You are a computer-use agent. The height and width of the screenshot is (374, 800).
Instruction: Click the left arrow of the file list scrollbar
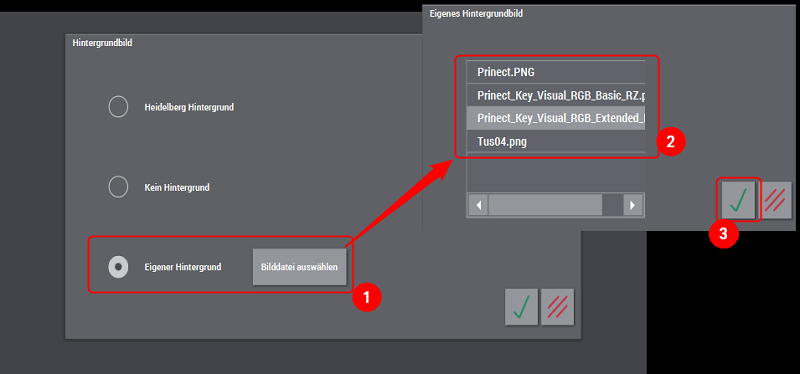coord(478,205)
